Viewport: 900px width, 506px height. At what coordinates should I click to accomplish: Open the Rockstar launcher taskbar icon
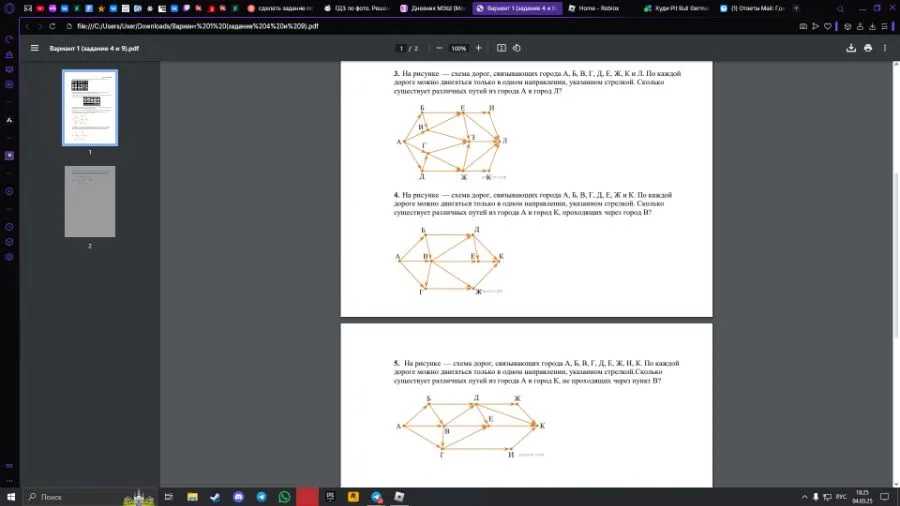[x=353, y=497]
